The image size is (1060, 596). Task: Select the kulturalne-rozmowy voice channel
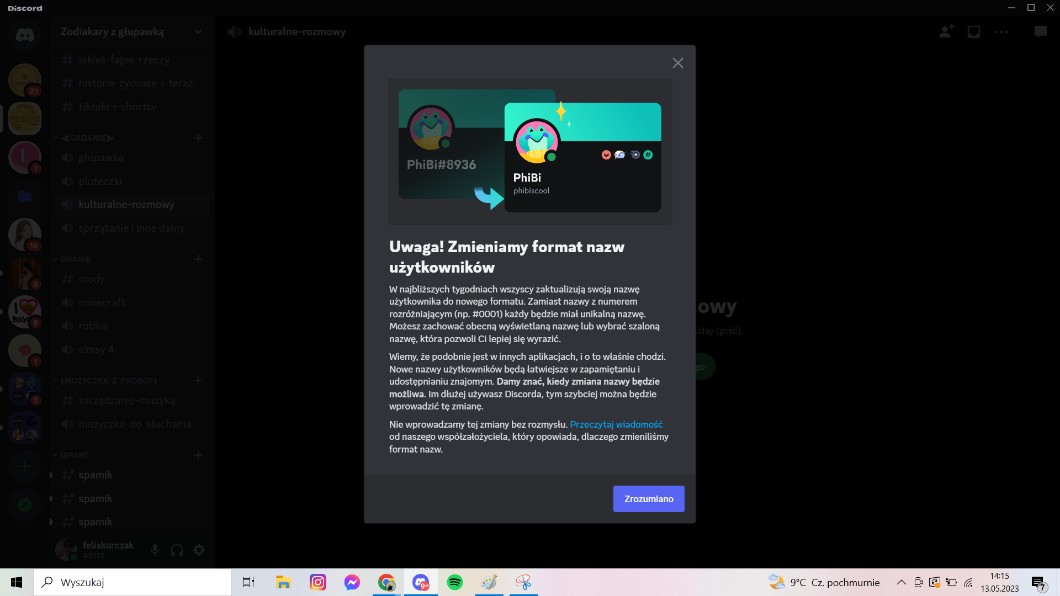point(126,205)
